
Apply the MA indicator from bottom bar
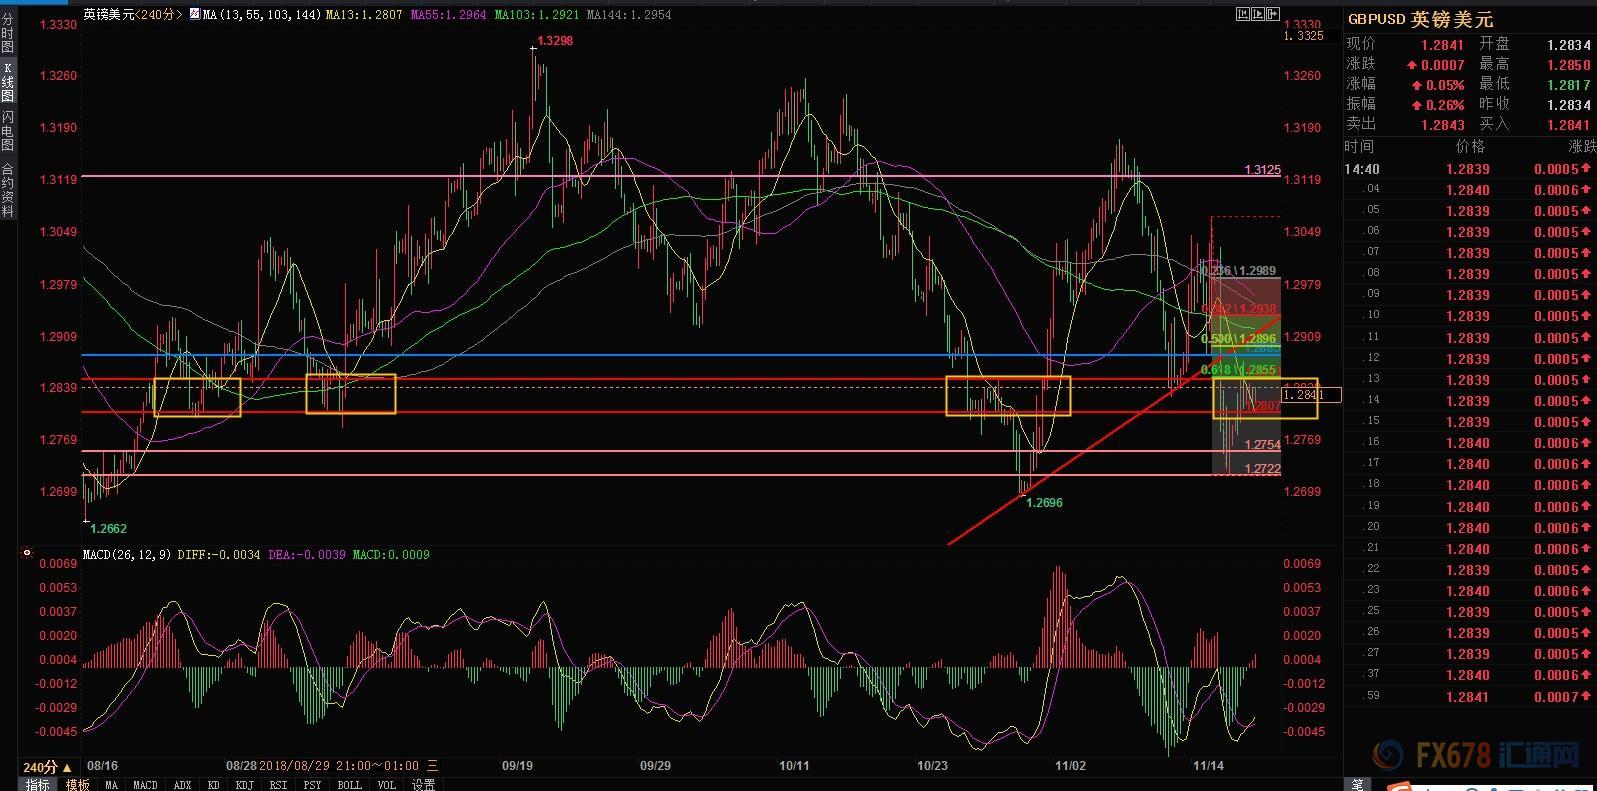point(111,785)
